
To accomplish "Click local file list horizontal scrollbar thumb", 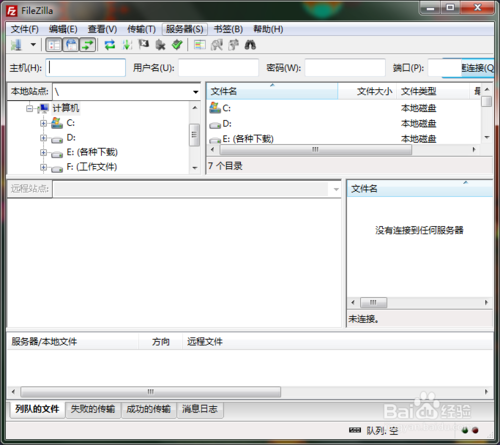I will click(315, 150).
